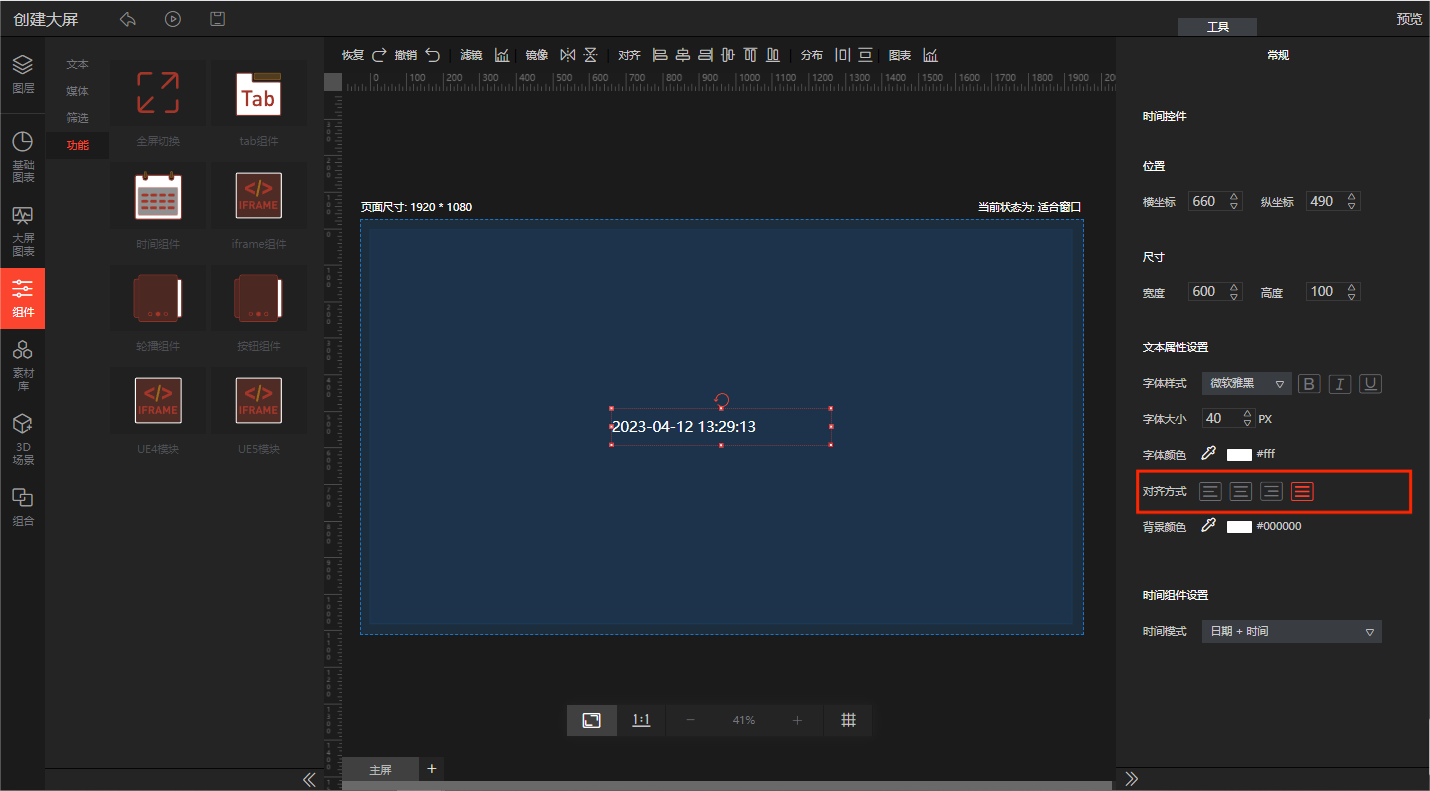Zoom in with the plus button
The height and width of the screenshot is (791, 1430).
797,720
